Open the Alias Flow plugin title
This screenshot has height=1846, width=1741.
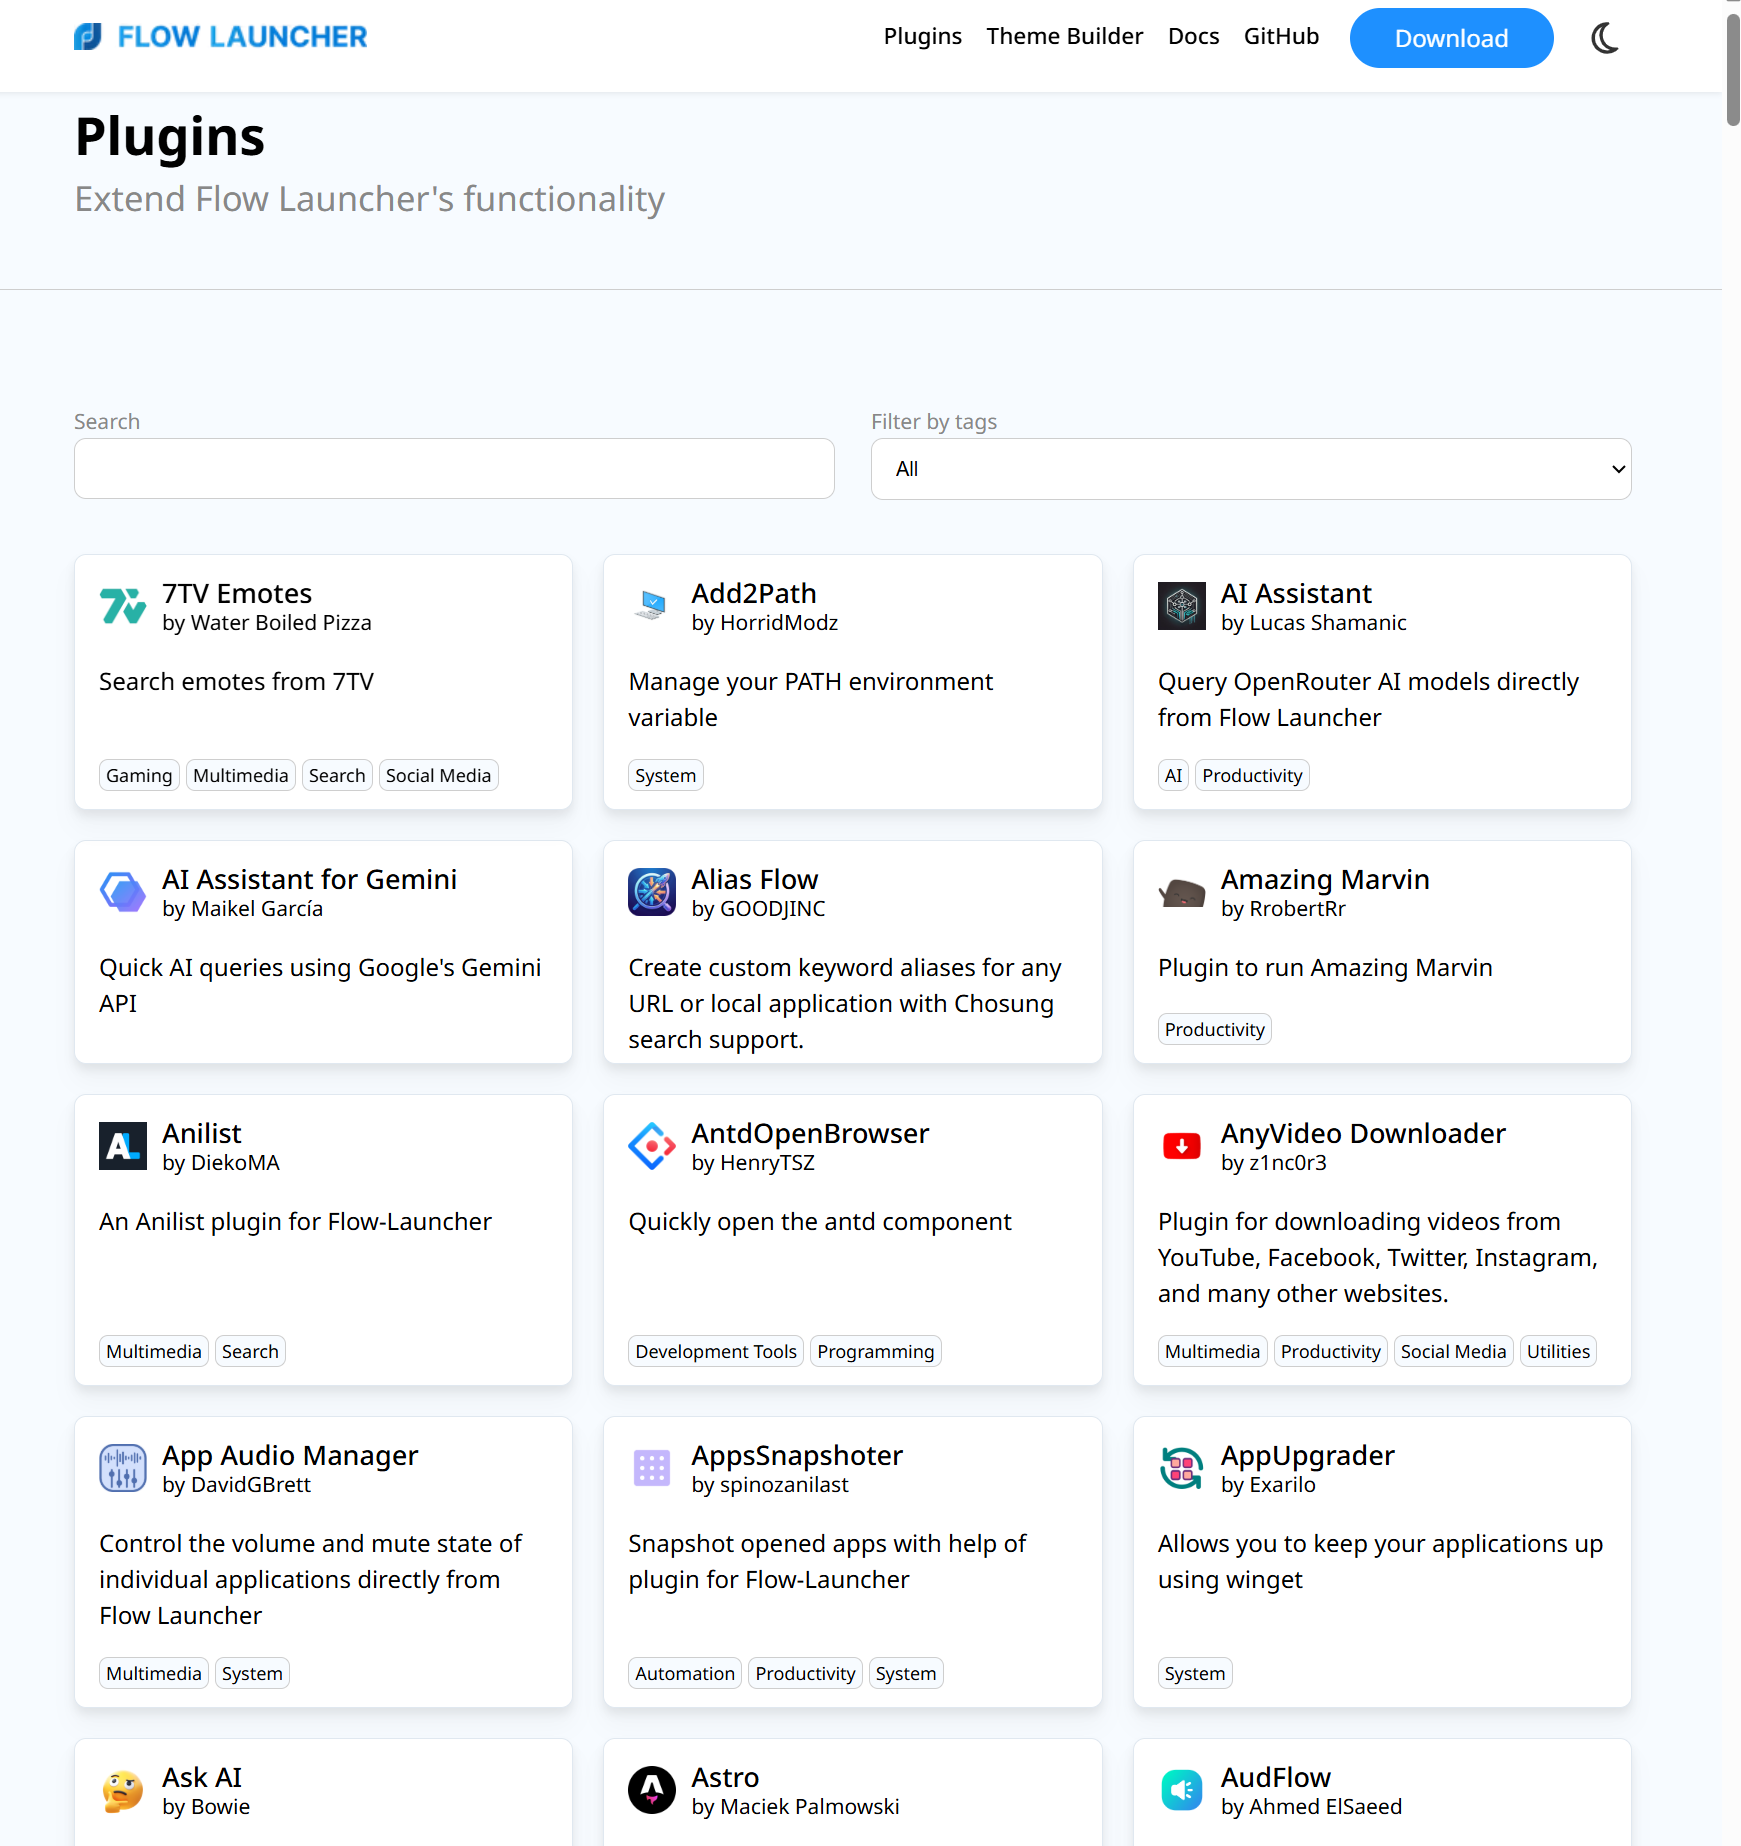click(755, 879)
